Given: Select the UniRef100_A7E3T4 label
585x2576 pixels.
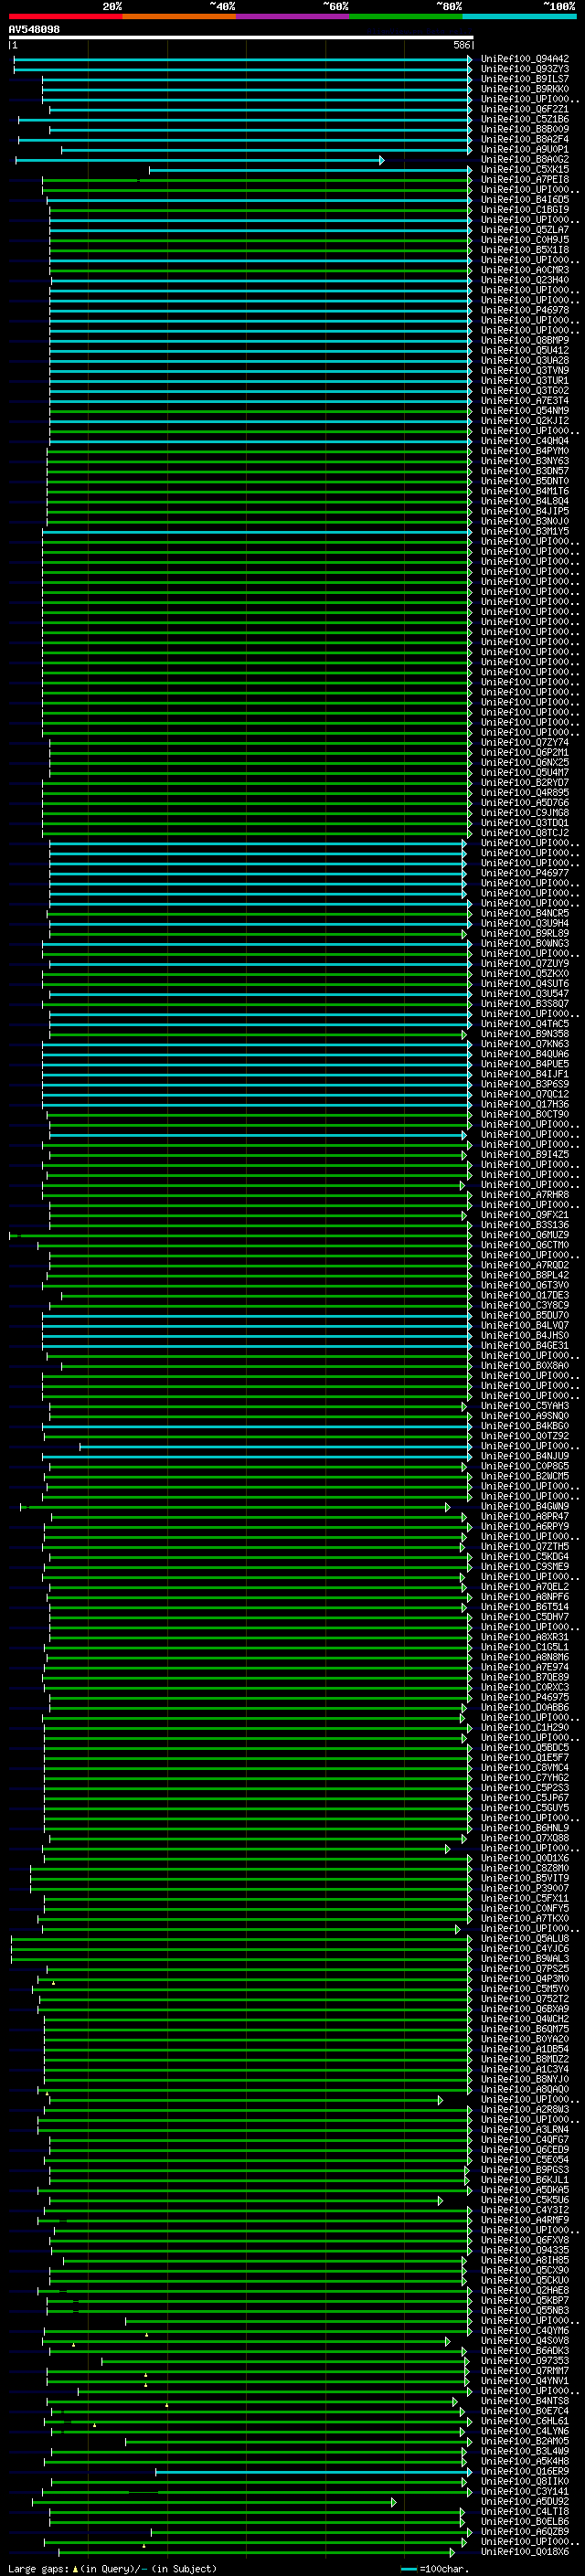Looking at the screenshot, I should click(x=524, y=401).
